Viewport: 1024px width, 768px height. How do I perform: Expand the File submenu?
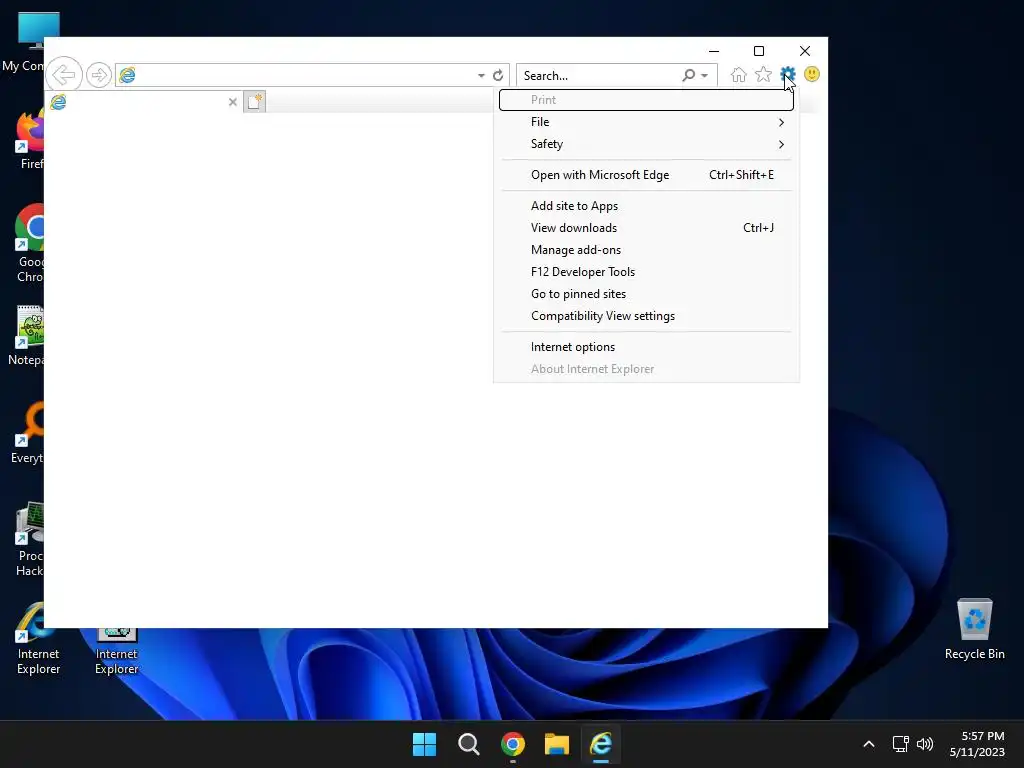tap(646, 122)
